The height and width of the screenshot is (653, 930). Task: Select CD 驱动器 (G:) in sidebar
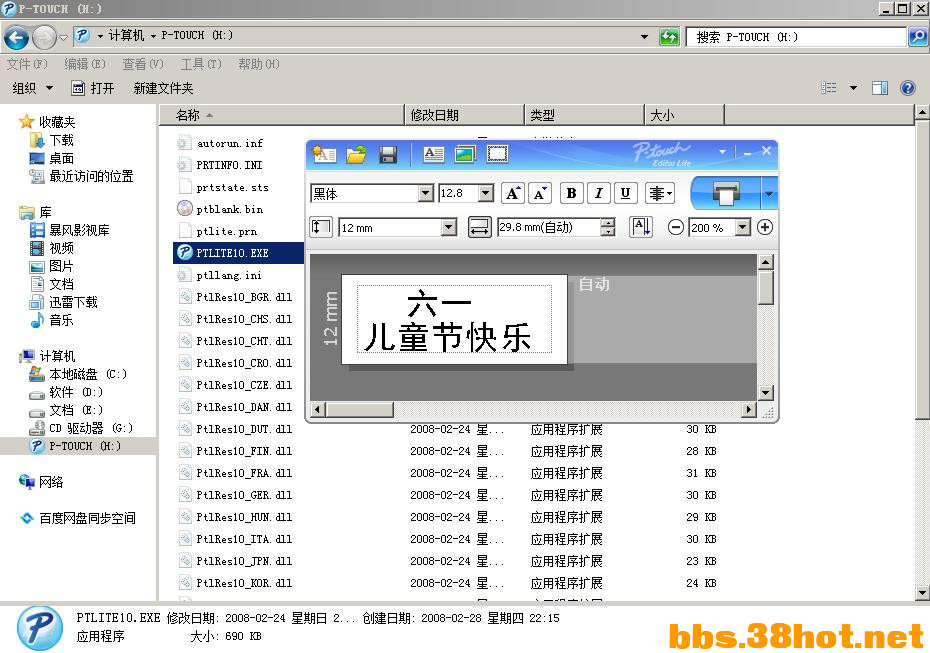tap(81, 428)
